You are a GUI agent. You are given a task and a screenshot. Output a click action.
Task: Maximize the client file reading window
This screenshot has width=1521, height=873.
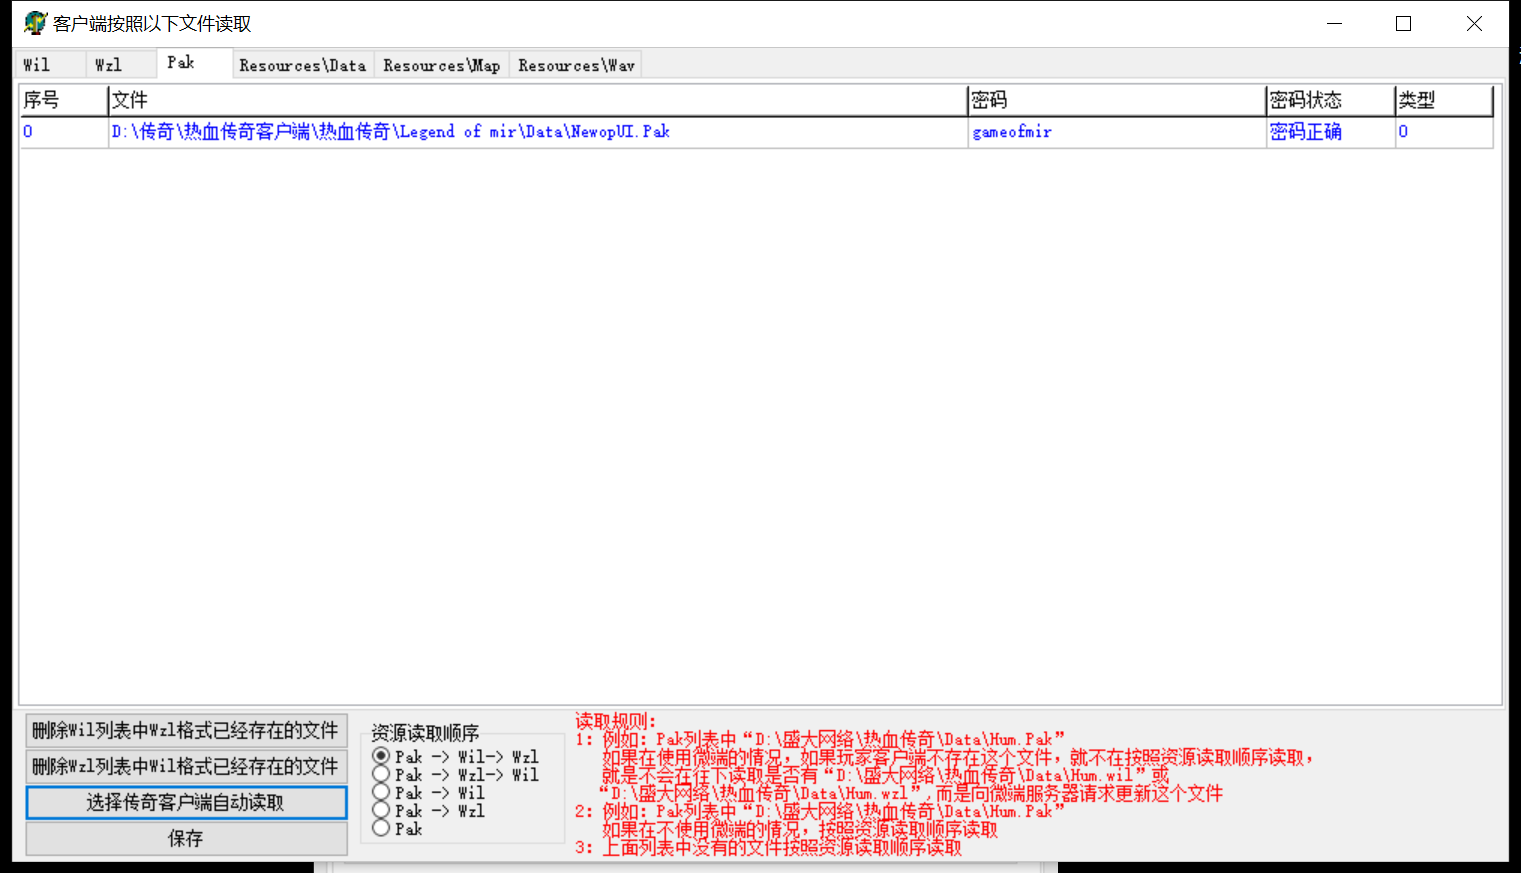point(1403,24)
